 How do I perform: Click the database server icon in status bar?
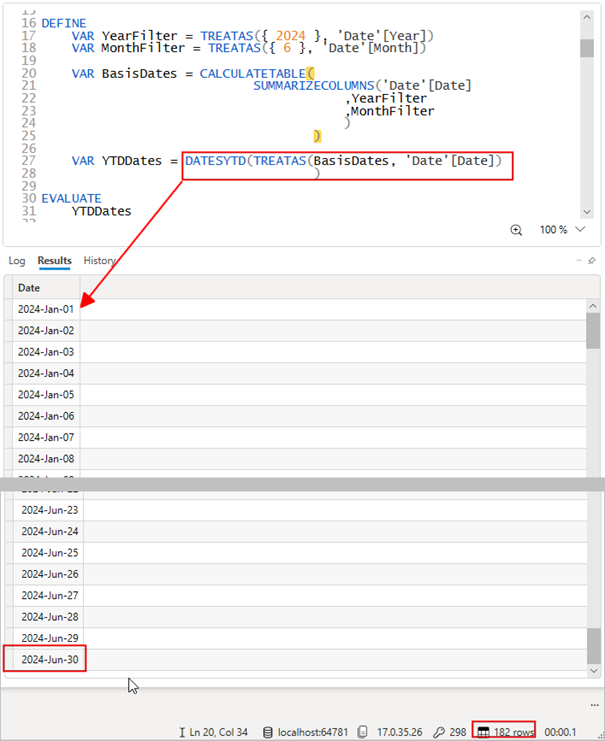click(268, 732)
